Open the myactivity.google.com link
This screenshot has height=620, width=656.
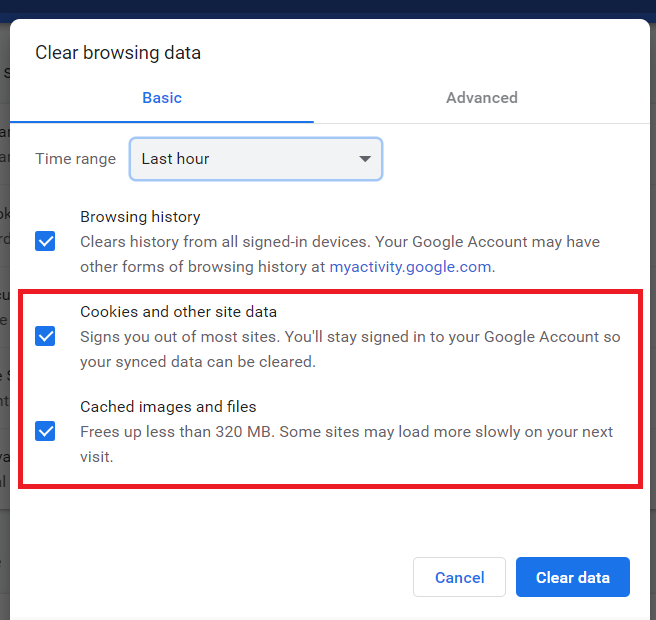[x=410, y=267]
